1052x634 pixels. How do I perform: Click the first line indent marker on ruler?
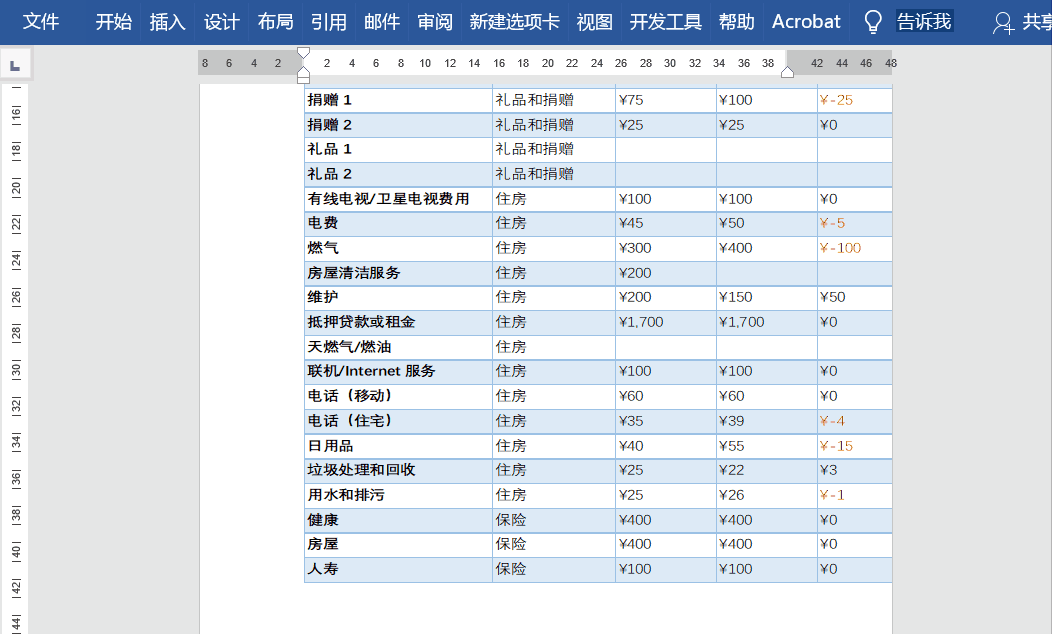303,53
